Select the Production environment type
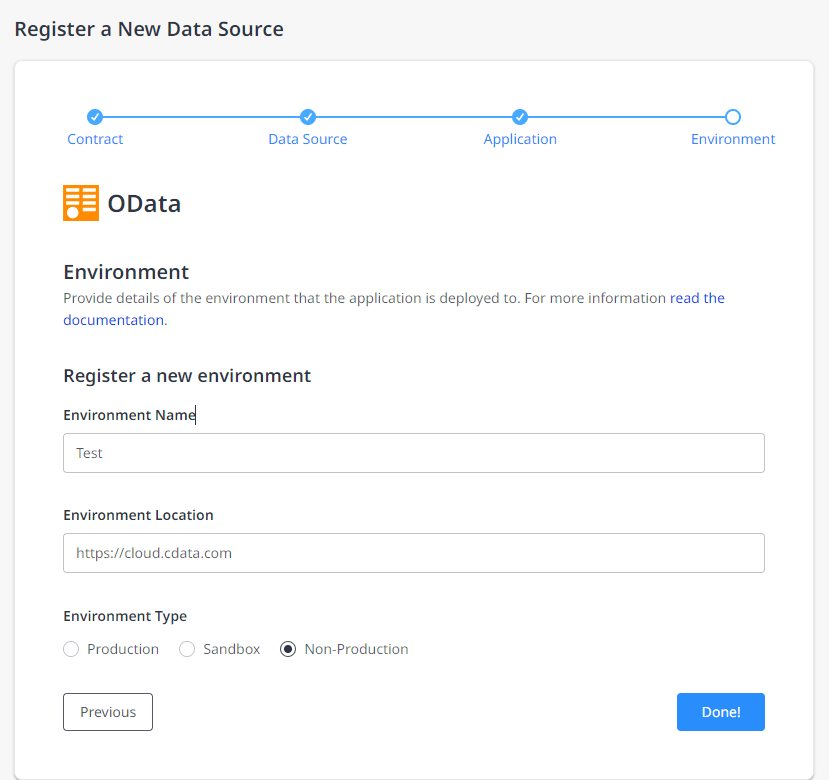The width and height of the screenshot is (829, 780). tap(71, 649)
